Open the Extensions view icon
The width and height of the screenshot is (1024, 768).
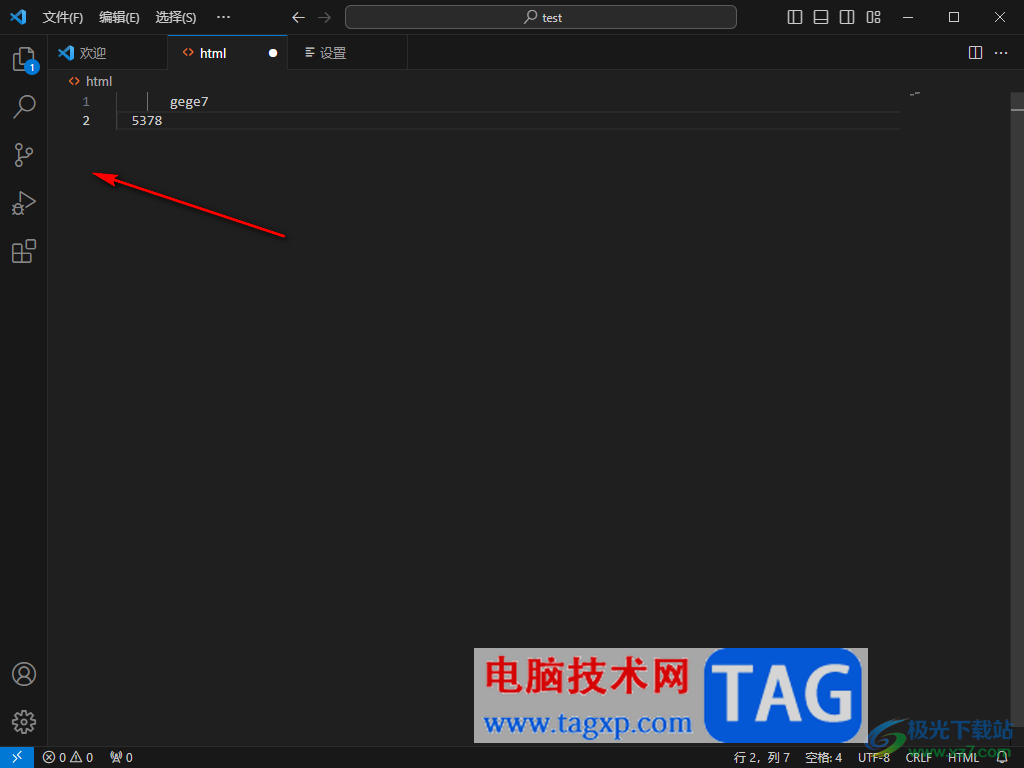24,251
